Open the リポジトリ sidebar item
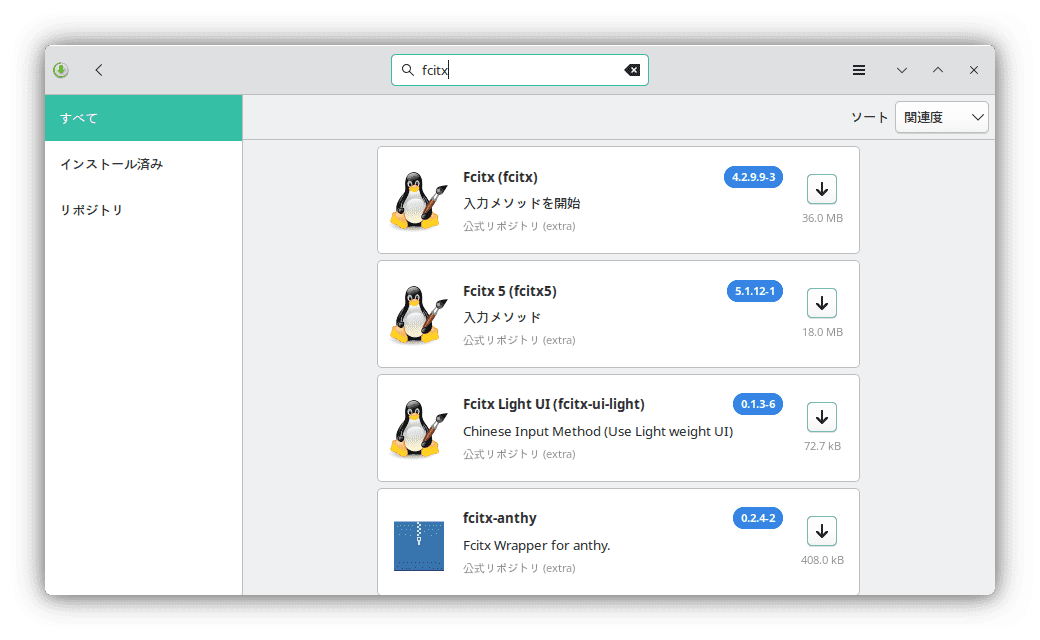 point(144,210)
